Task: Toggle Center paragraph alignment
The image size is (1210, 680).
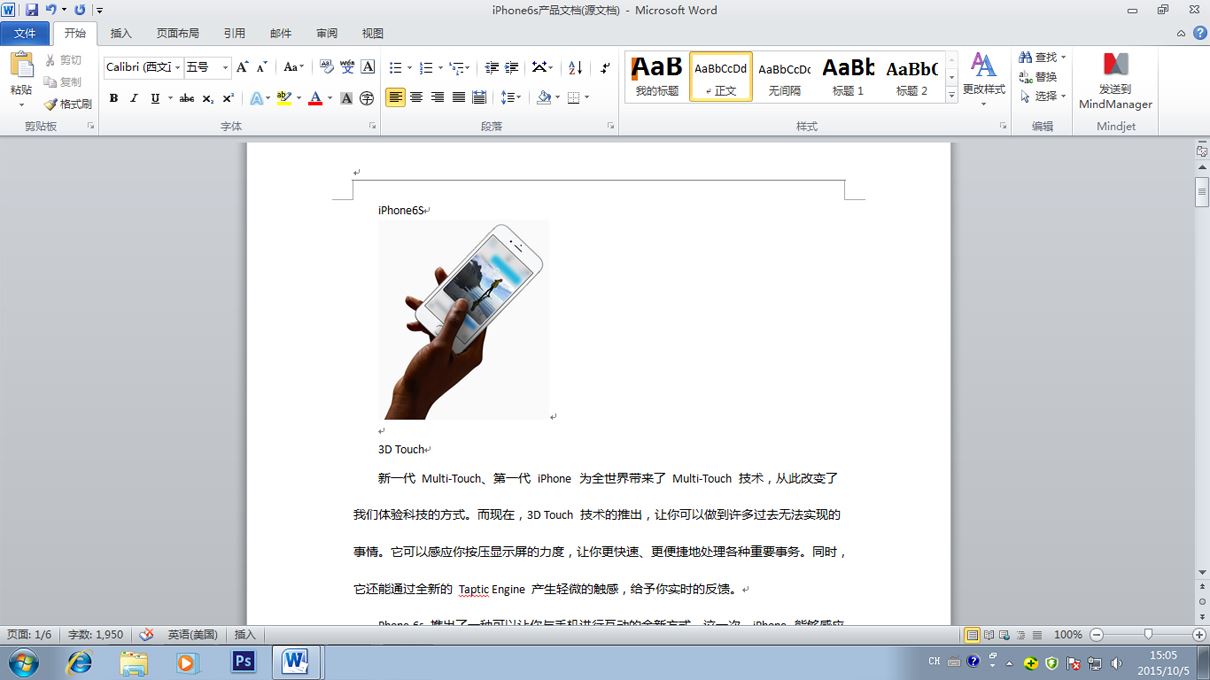Action: pyautogui.click(x=416, y=97)
